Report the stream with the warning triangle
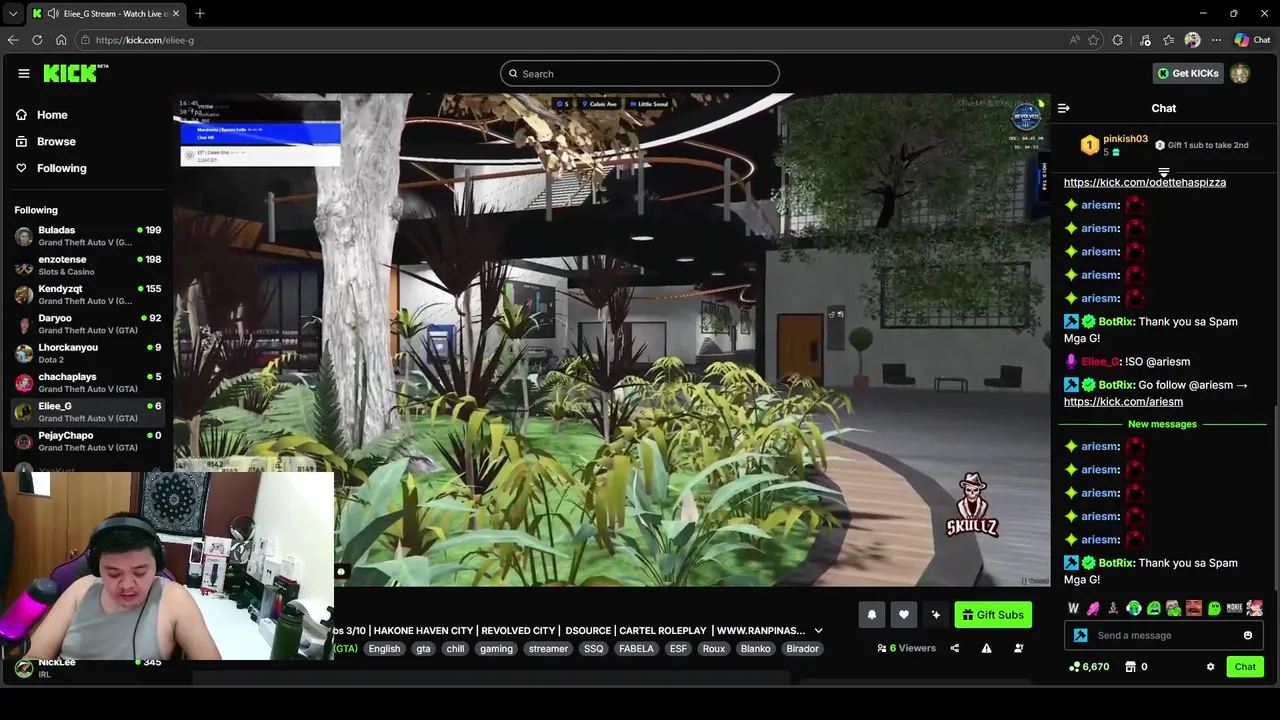 [x=986, y=648]
